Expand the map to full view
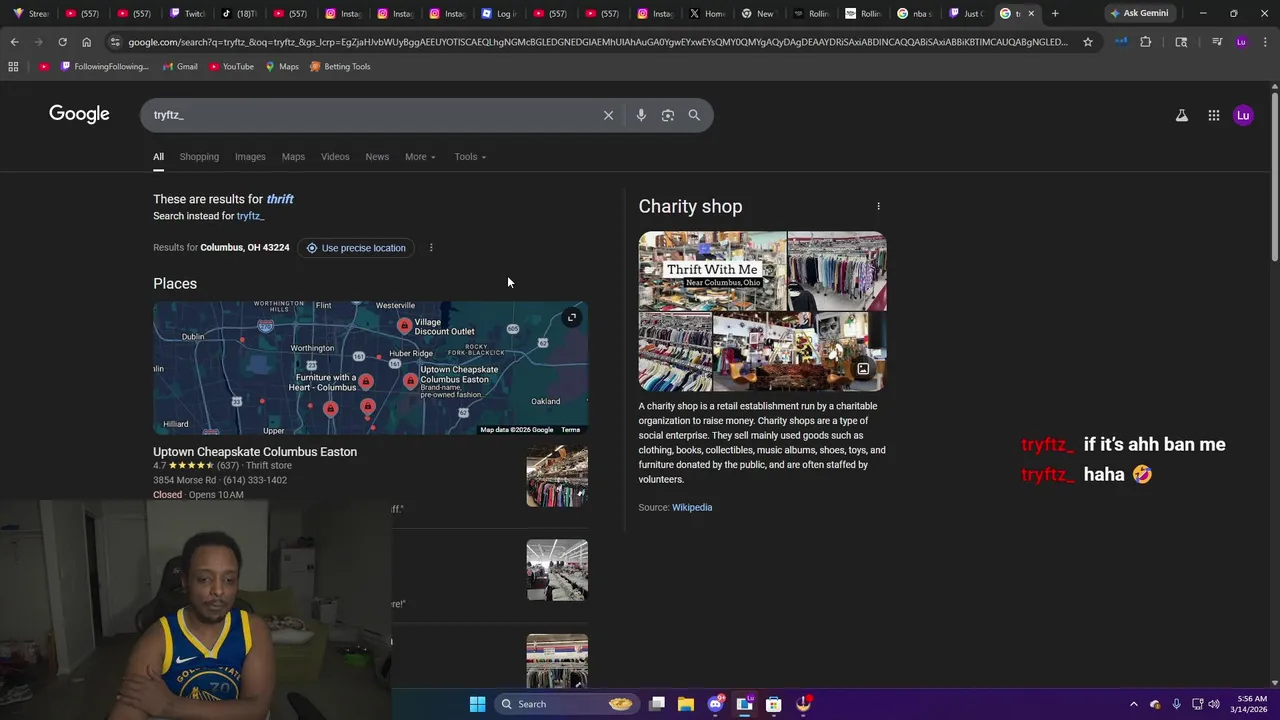Image resolution: width=1280 pixels, height=720 pixels. (571, 318)
